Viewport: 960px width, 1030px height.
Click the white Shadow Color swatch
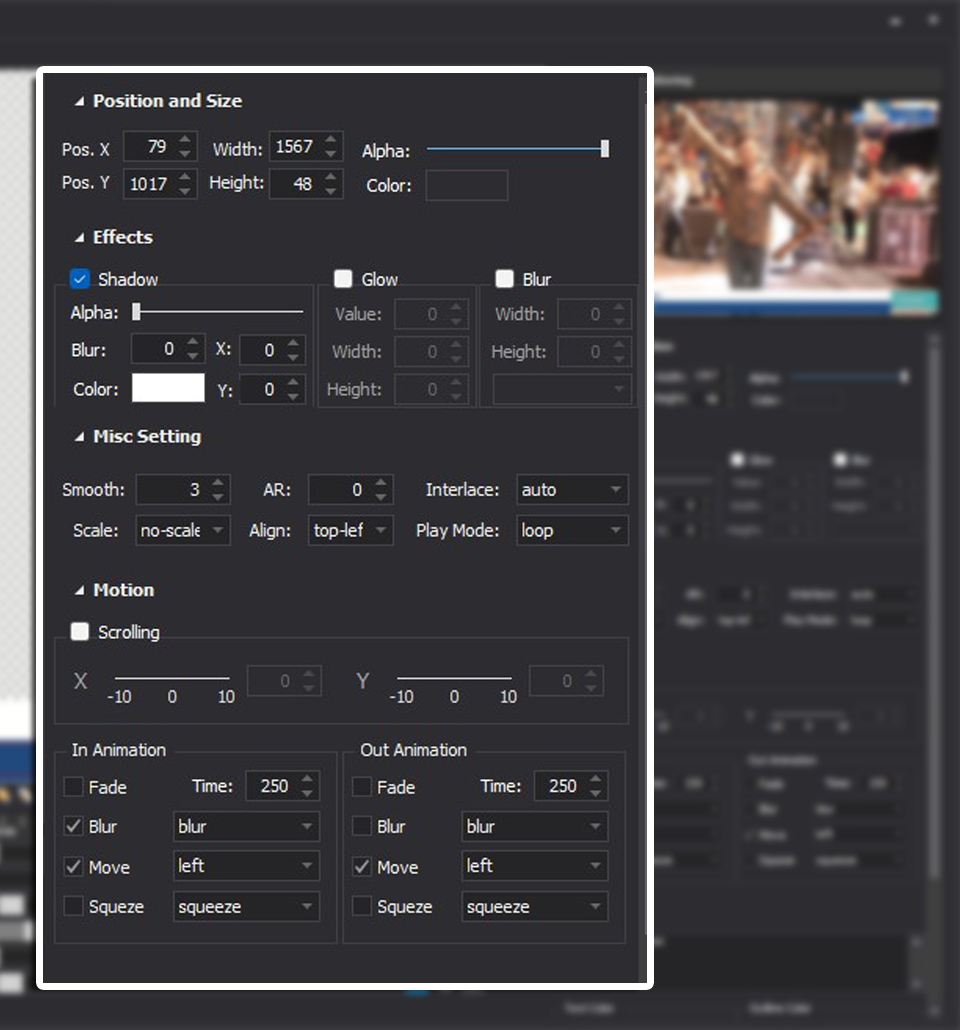168,389
